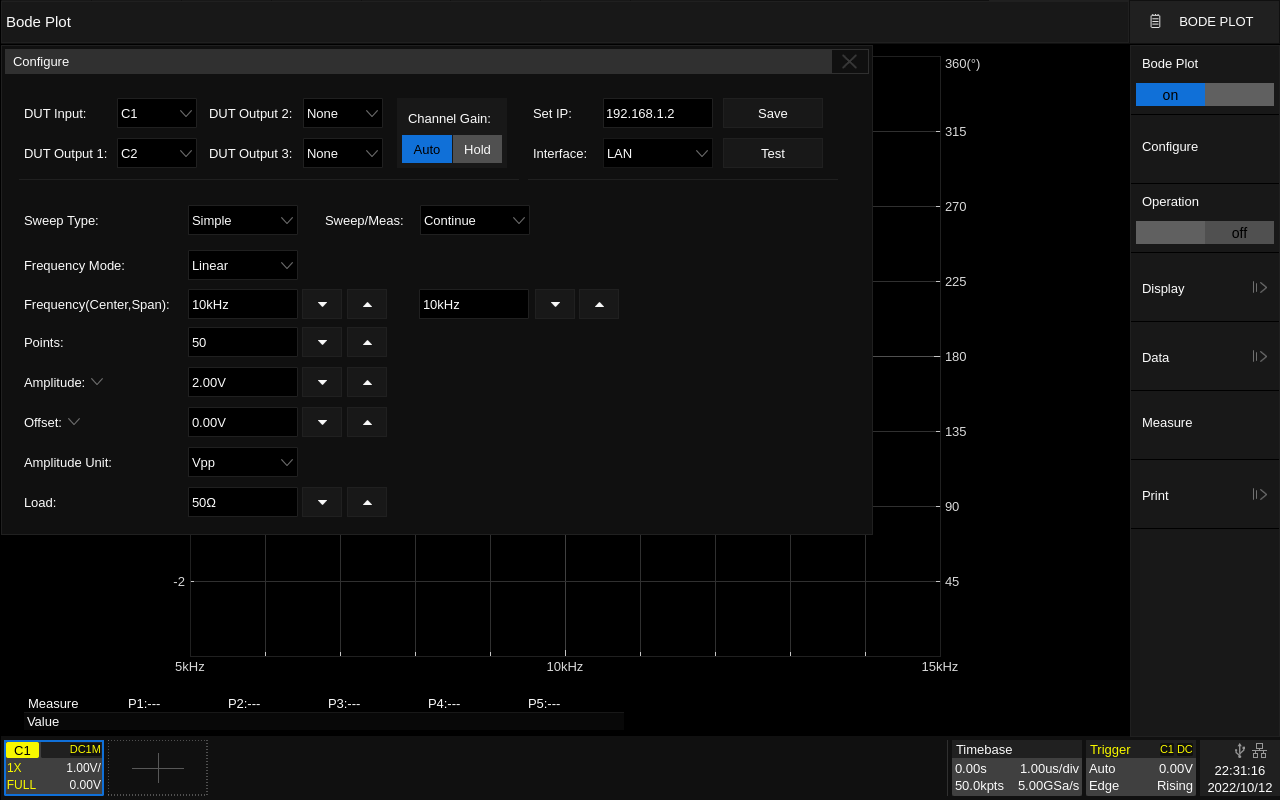
Task: Increase the frequency span with up arrow
Action: tap(599, 304)
